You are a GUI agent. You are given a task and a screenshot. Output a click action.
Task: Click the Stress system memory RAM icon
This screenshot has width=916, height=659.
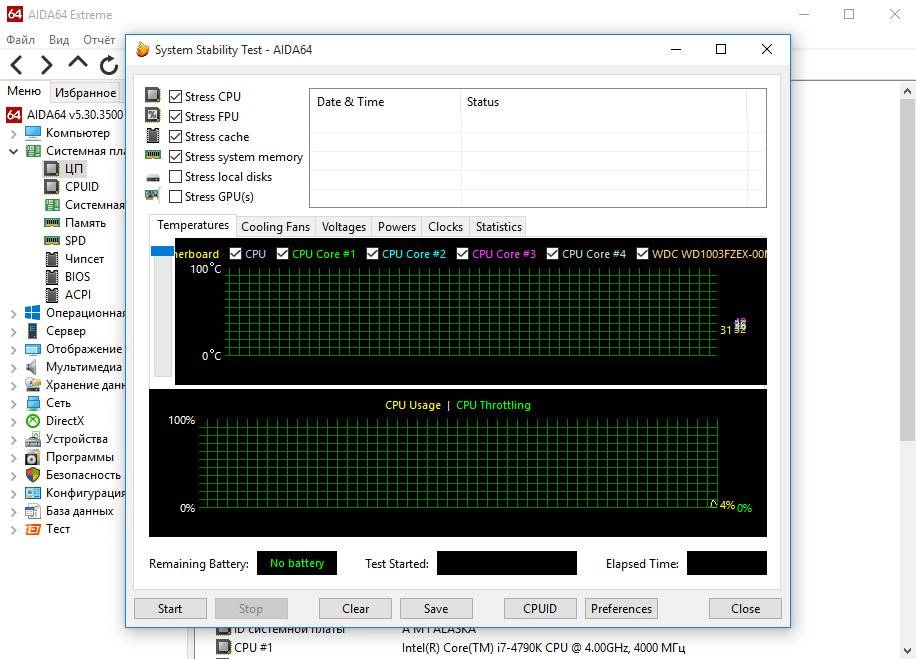pyautogui.click(x=153, y=155)
